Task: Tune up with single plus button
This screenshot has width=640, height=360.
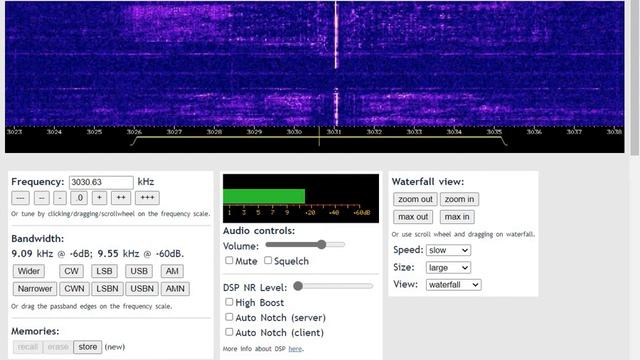Action: click(99, 198)
